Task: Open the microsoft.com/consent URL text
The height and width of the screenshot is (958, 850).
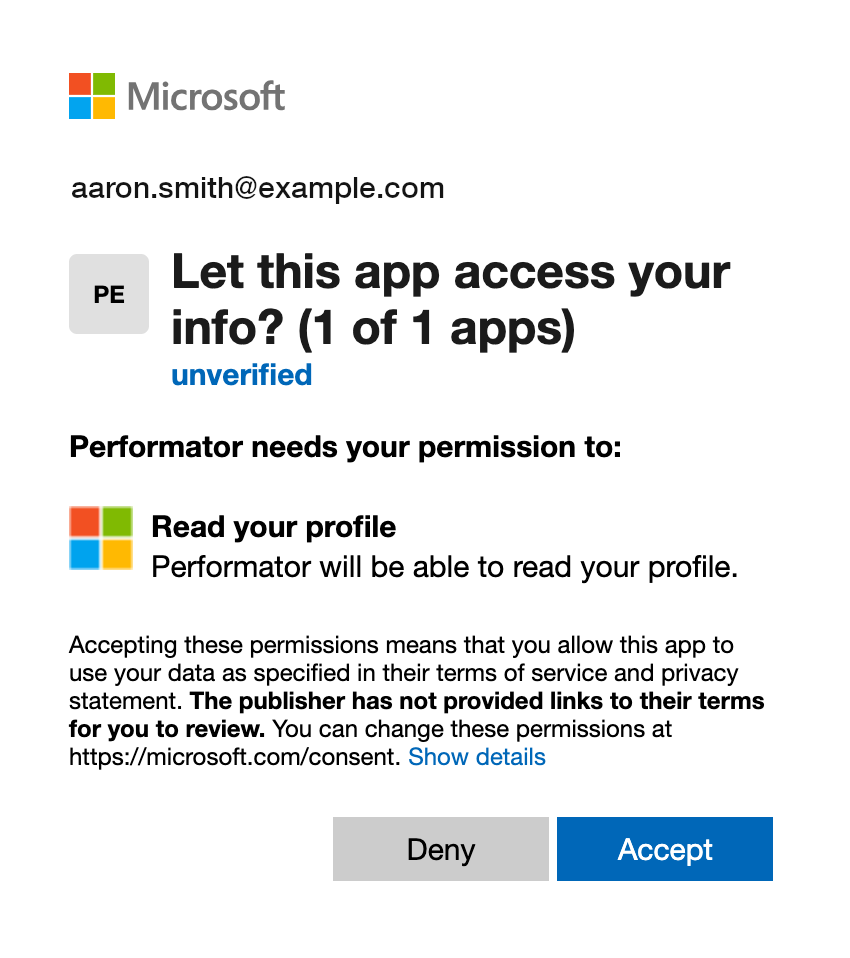Action: pos(233,757)
